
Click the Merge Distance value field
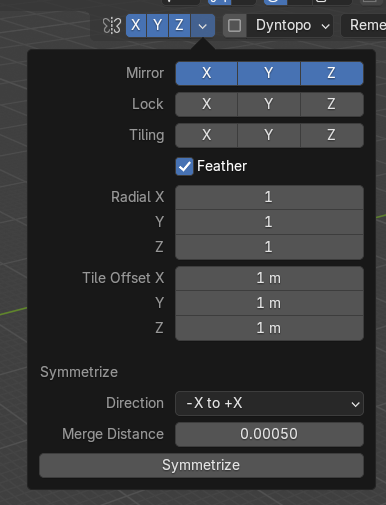point(269,434)
